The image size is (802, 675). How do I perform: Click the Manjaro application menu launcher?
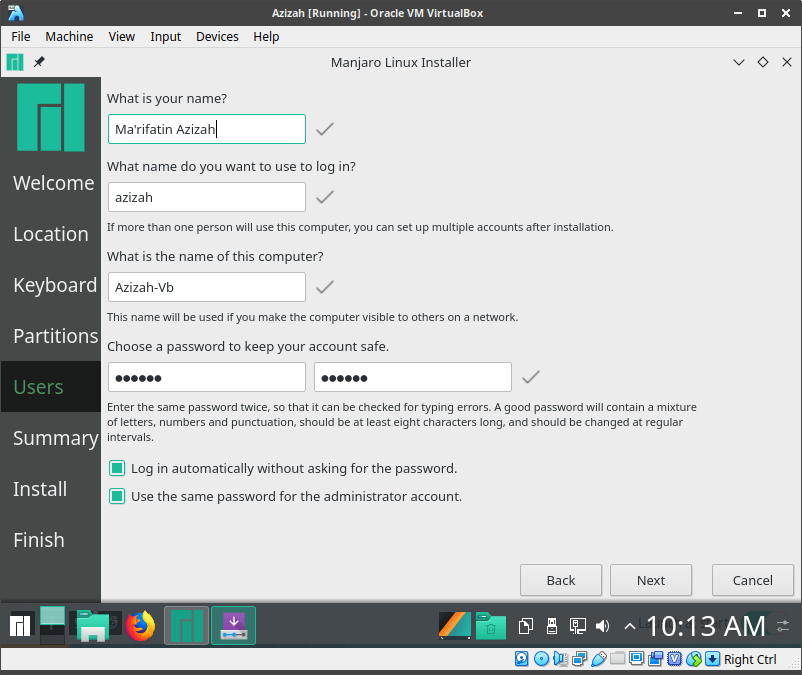pos(20,626)
